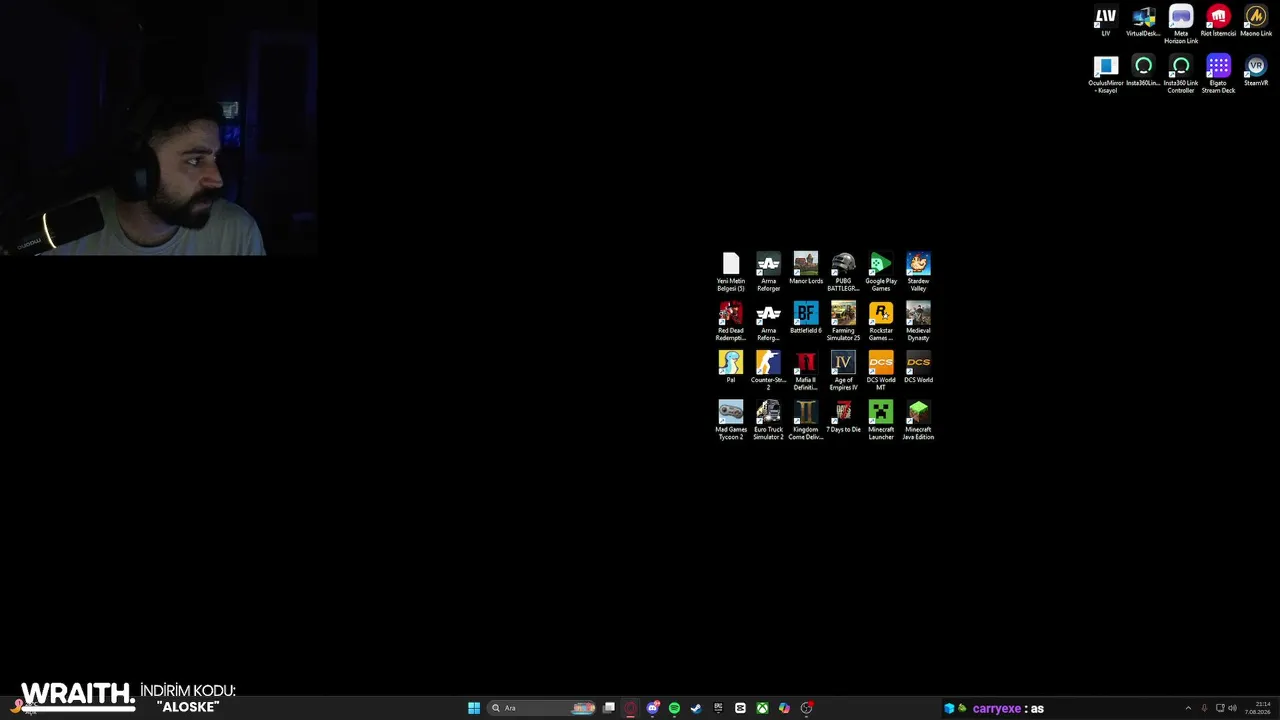Select the Euro Truck Simulator 2 shortcut
Screen dimensions: 1280x720
[x=768, y=420]
